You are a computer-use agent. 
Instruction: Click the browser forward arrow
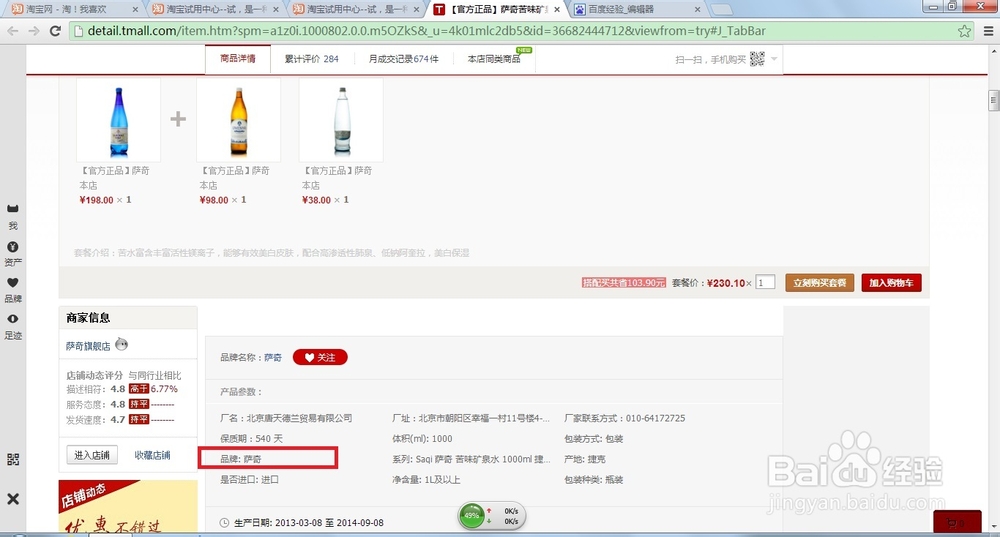pos(34,31)
